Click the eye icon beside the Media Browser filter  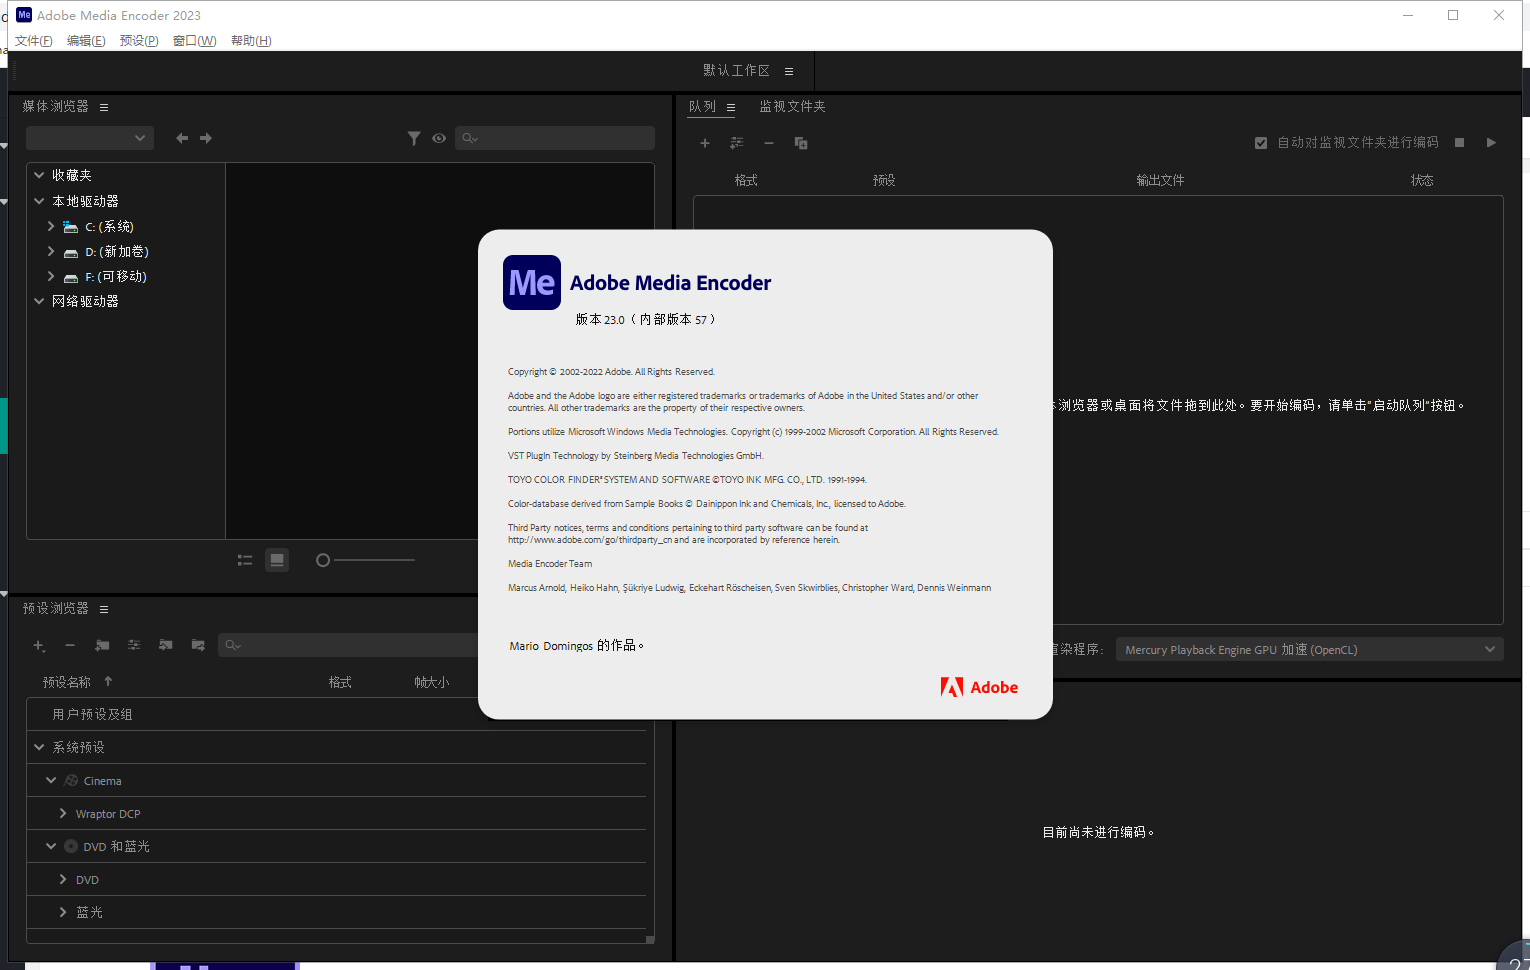(x=439, y=138)
